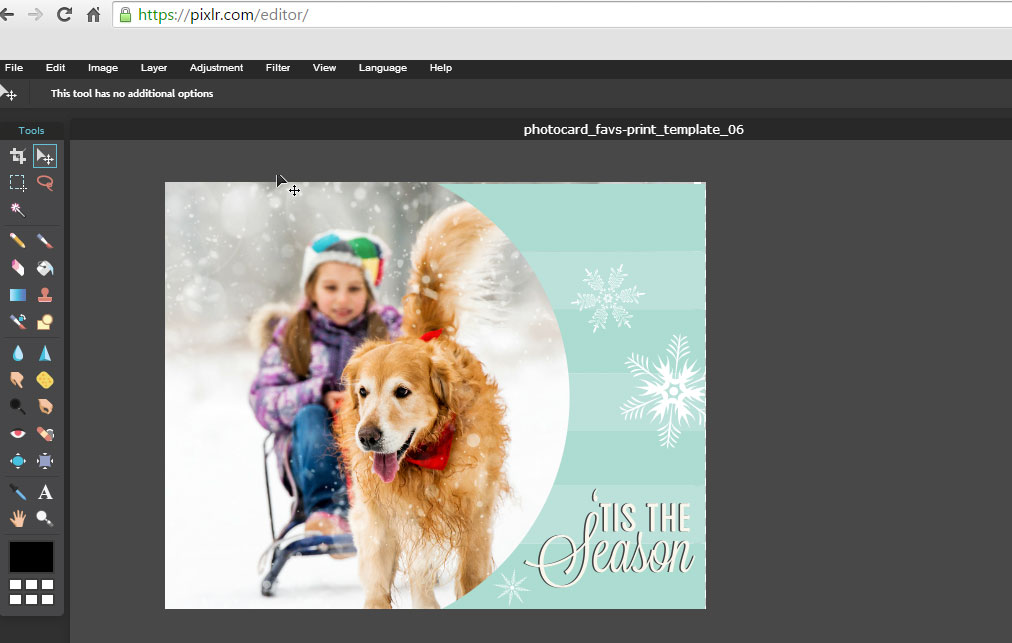Reload the page in the browser
The image size is (1012, 643).
pyautogui.click(x=64, y=15)
